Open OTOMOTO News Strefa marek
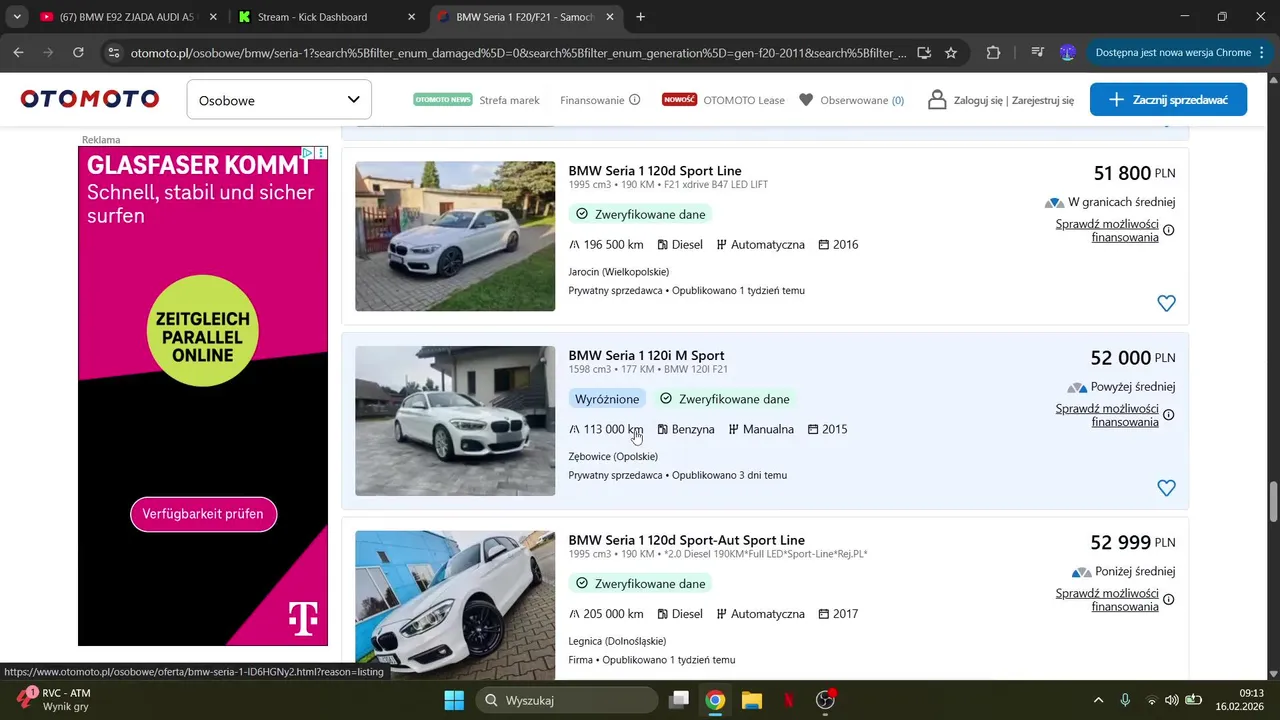The width and height of the screenshot is (1280, 720). [x=476, y=100]
